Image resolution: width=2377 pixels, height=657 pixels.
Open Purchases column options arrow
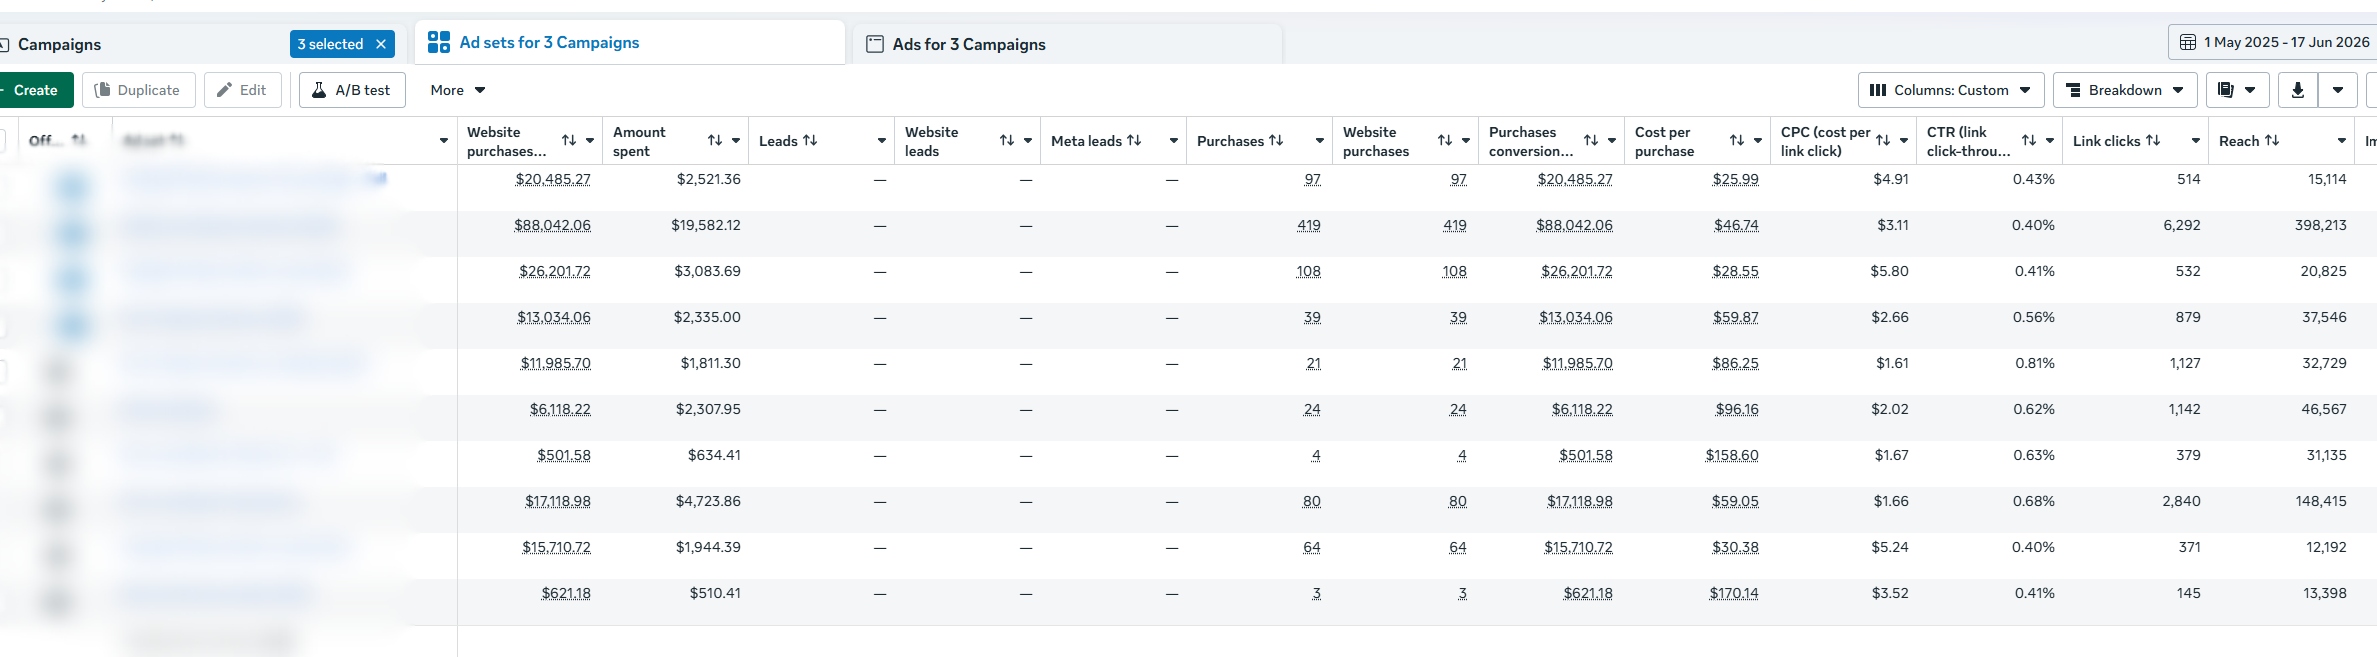coord(1320,141)
